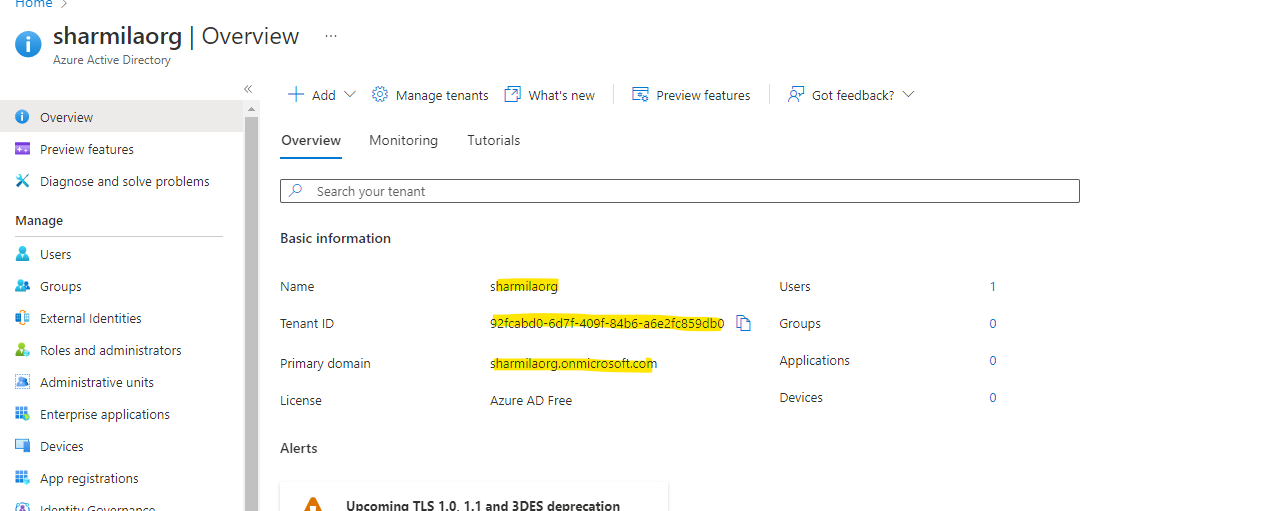1263x511 pixels.
Task: Switch to the Tutorials tab
Action: click(494, 141)
